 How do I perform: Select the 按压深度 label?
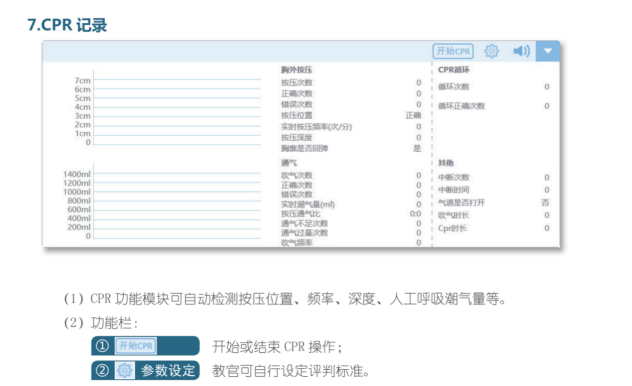(x=297, y=137)
